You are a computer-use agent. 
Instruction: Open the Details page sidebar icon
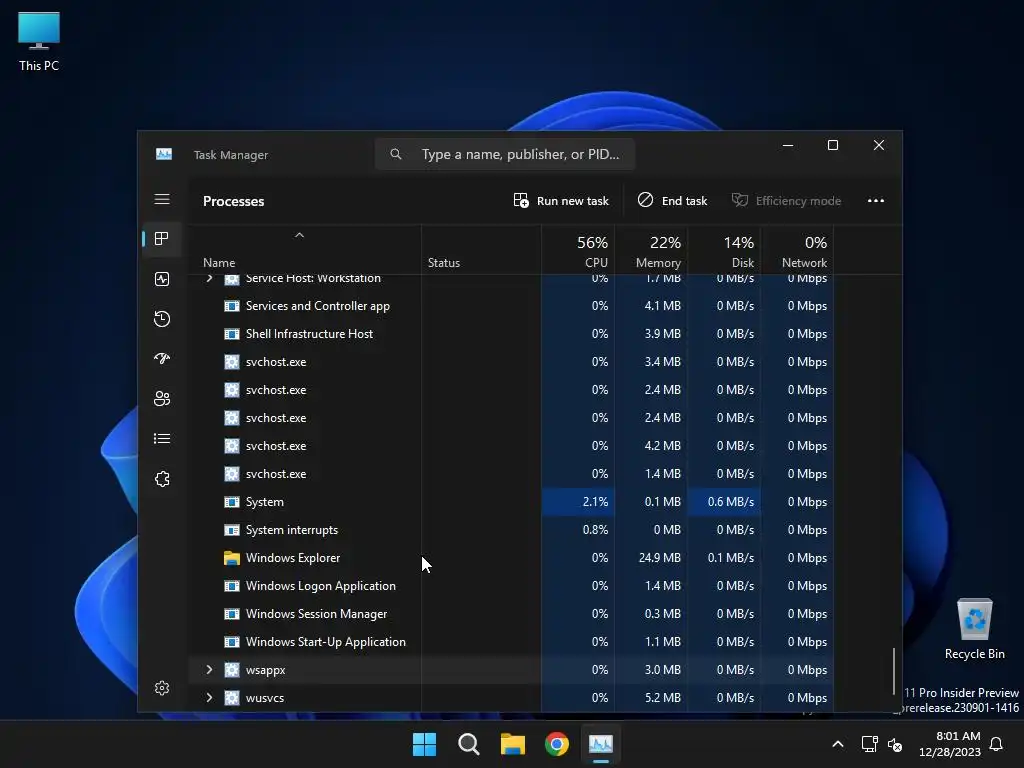pyautogui.click(x=162, y=439)
